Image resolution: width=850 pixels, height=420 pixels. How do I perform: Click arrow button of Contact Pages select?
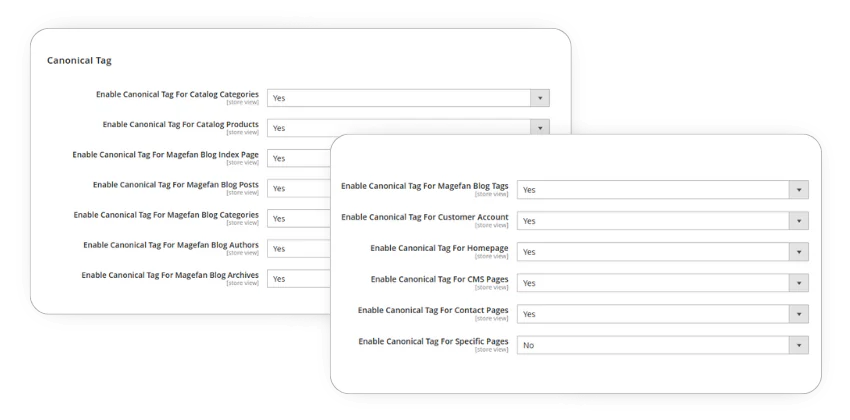pos(799,314)
